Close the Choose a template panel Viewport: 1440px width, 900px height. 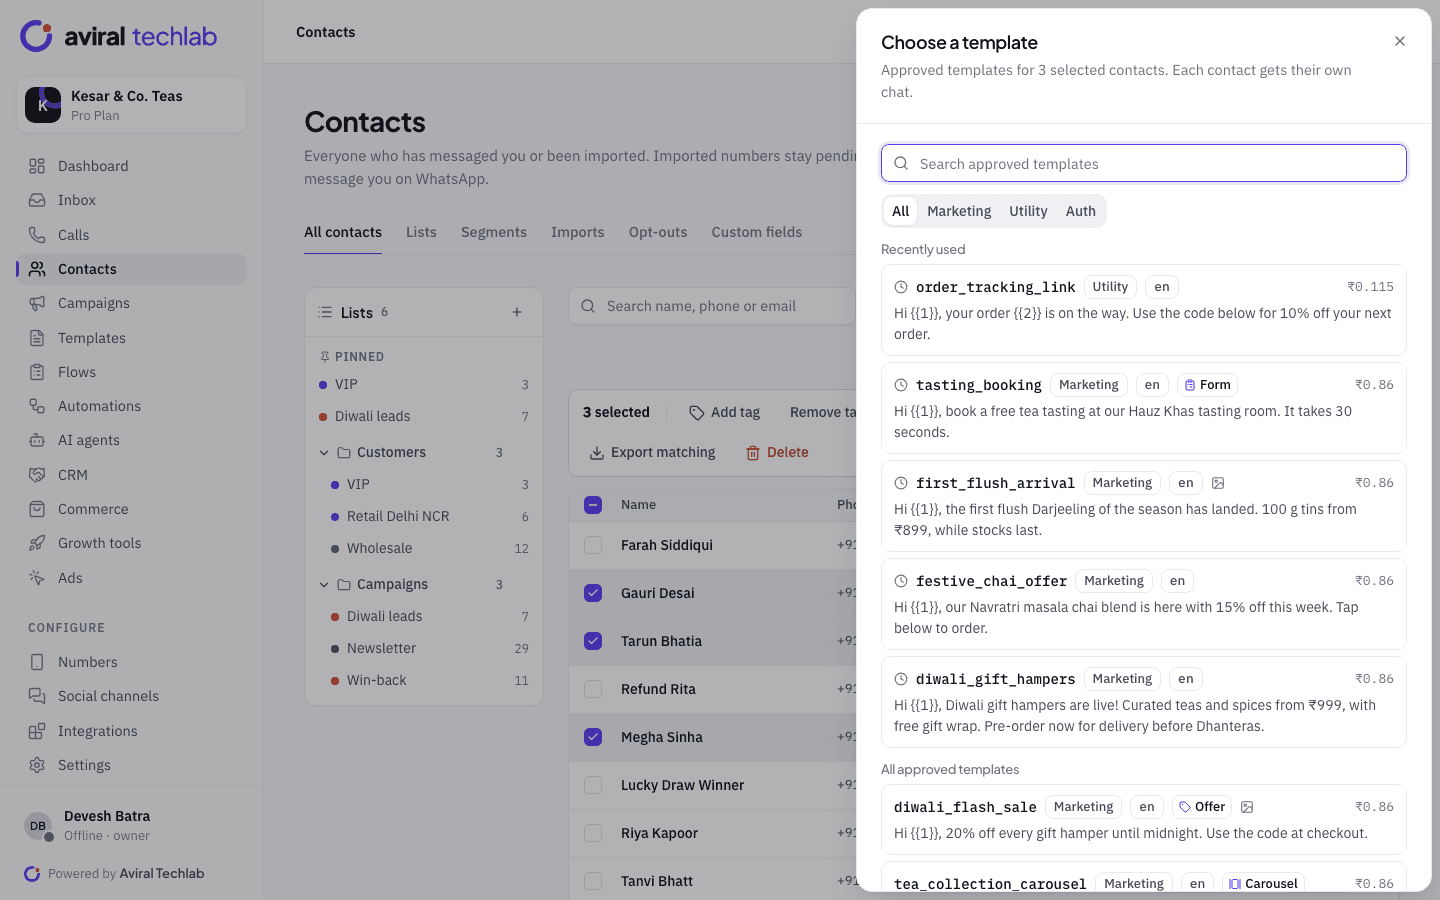click(1400, 41)
